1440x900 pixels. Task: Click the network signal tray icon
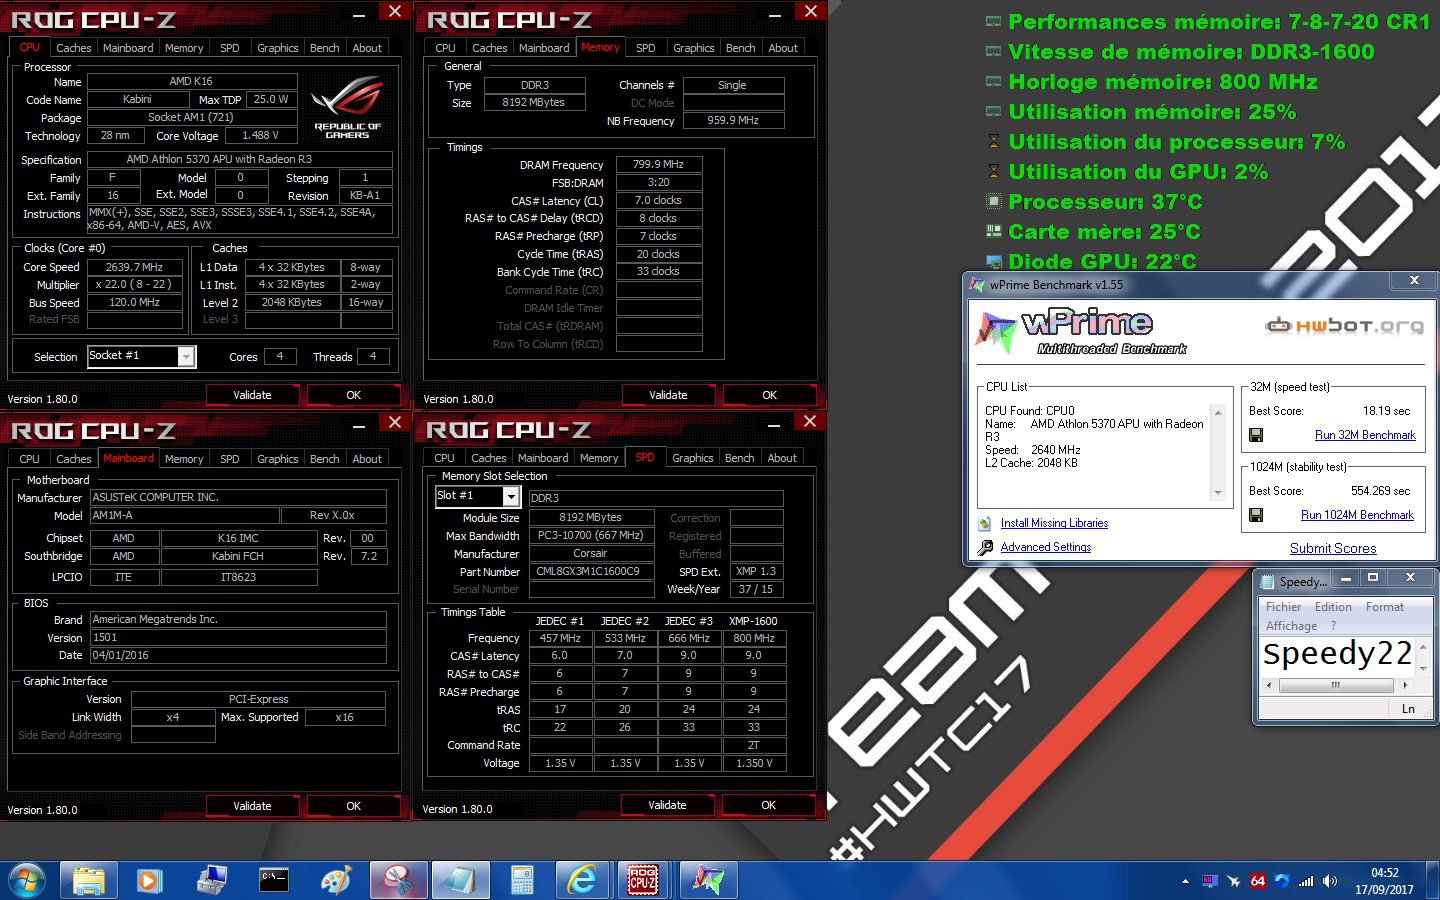pyautogui.click(x=1306, y=881)
